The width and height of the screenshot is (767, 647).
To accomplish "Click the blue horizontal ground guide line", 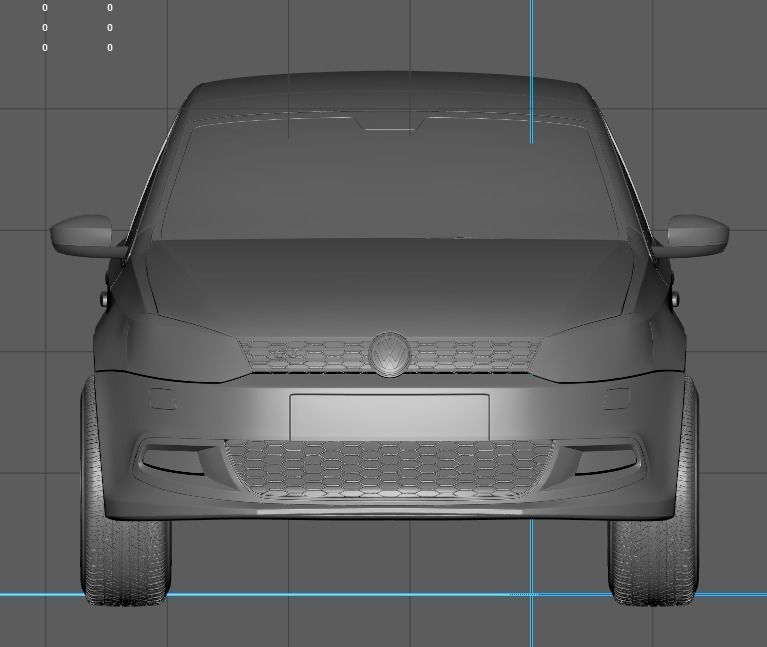I will click(384, 595).
